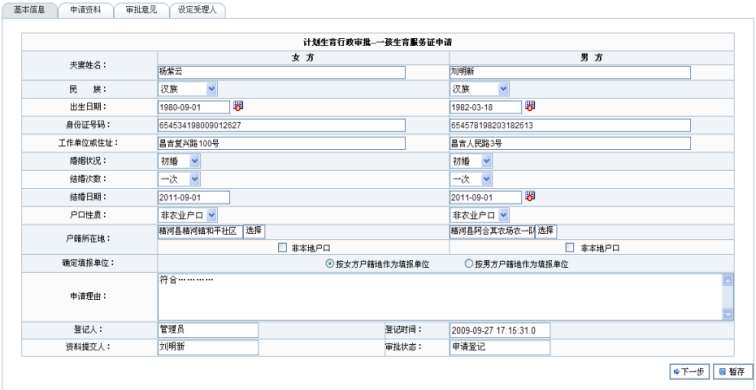Select 按女方户籍地作为填报单位 radio option
This screenshot has width=756, height=390.
[x=330, y=264]
